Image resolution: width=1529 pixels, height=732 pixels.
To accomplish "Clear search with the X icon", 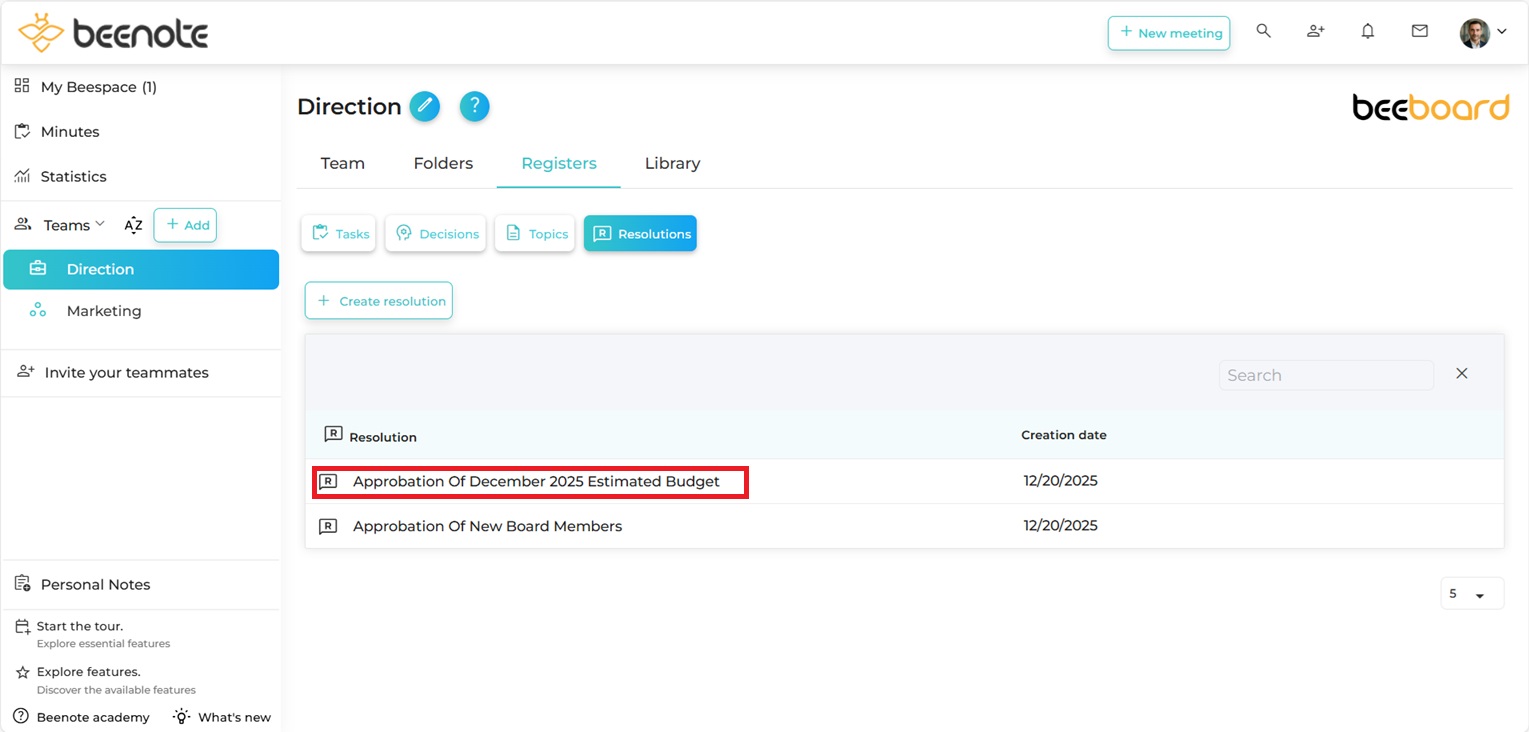I will click(x=1461, y=374).
